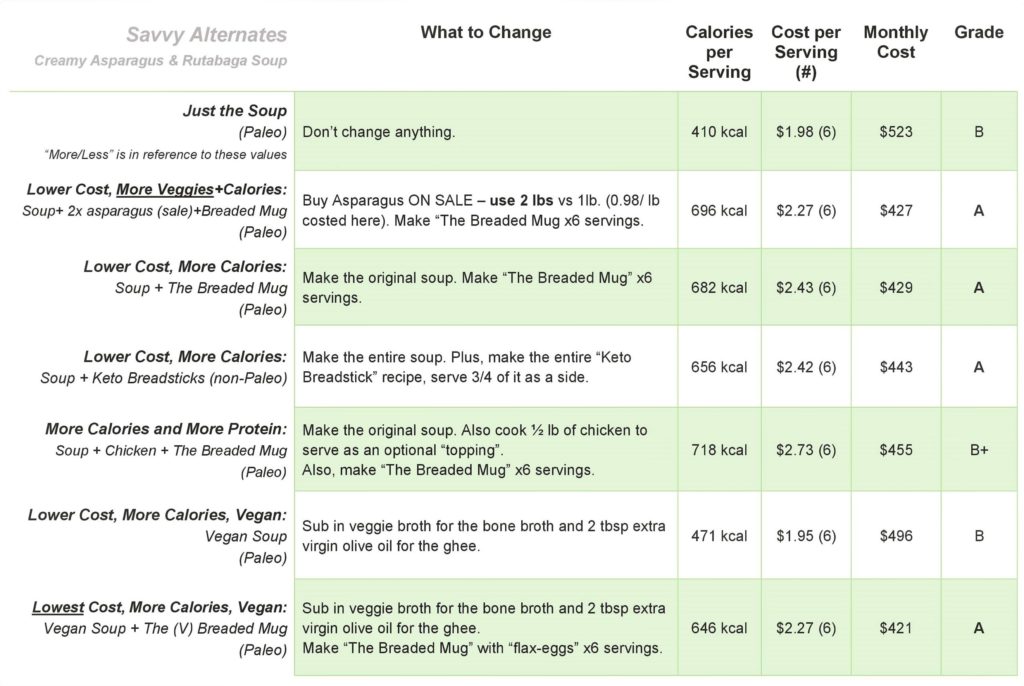Viewport: 1024px width, 686px height.
Task: Select the "Monthly Cost" column header
Action: 895,42
